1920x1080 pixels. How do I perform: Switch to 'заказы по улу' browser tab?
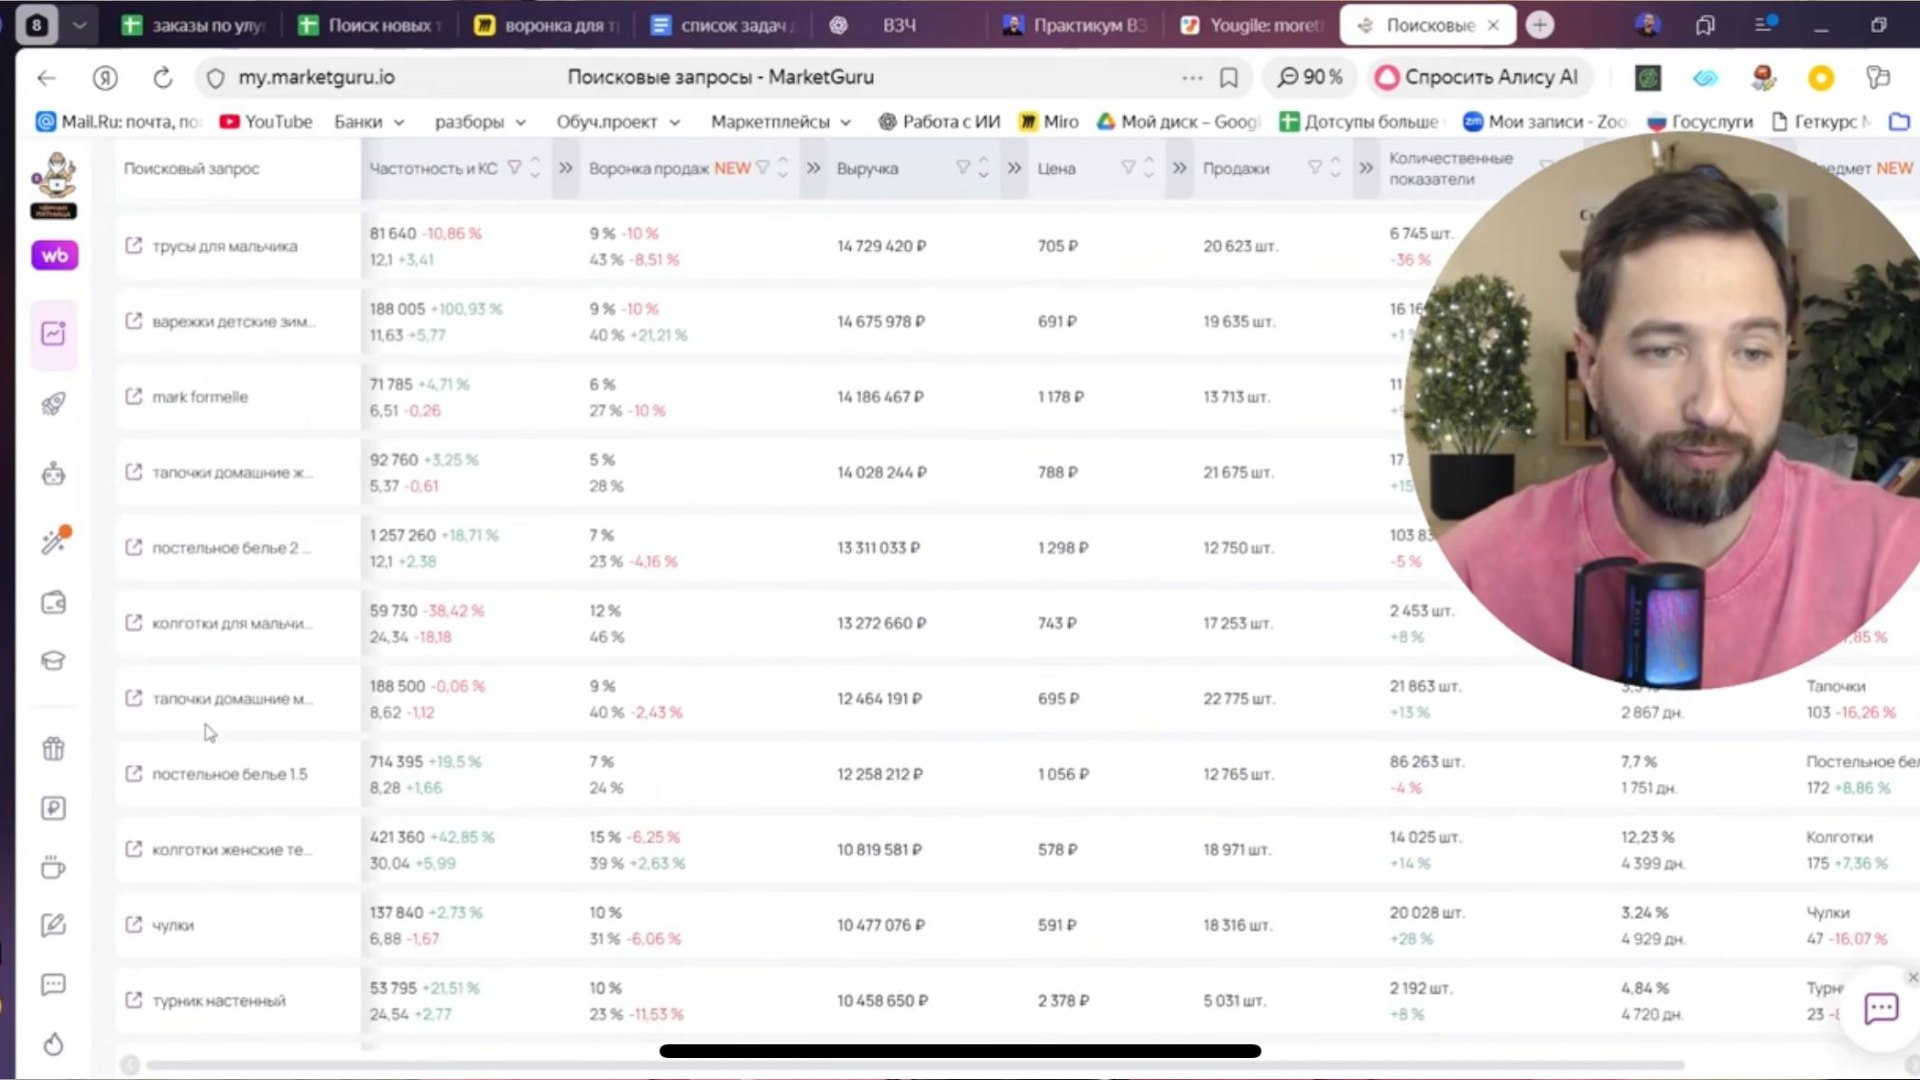point(194,25)
